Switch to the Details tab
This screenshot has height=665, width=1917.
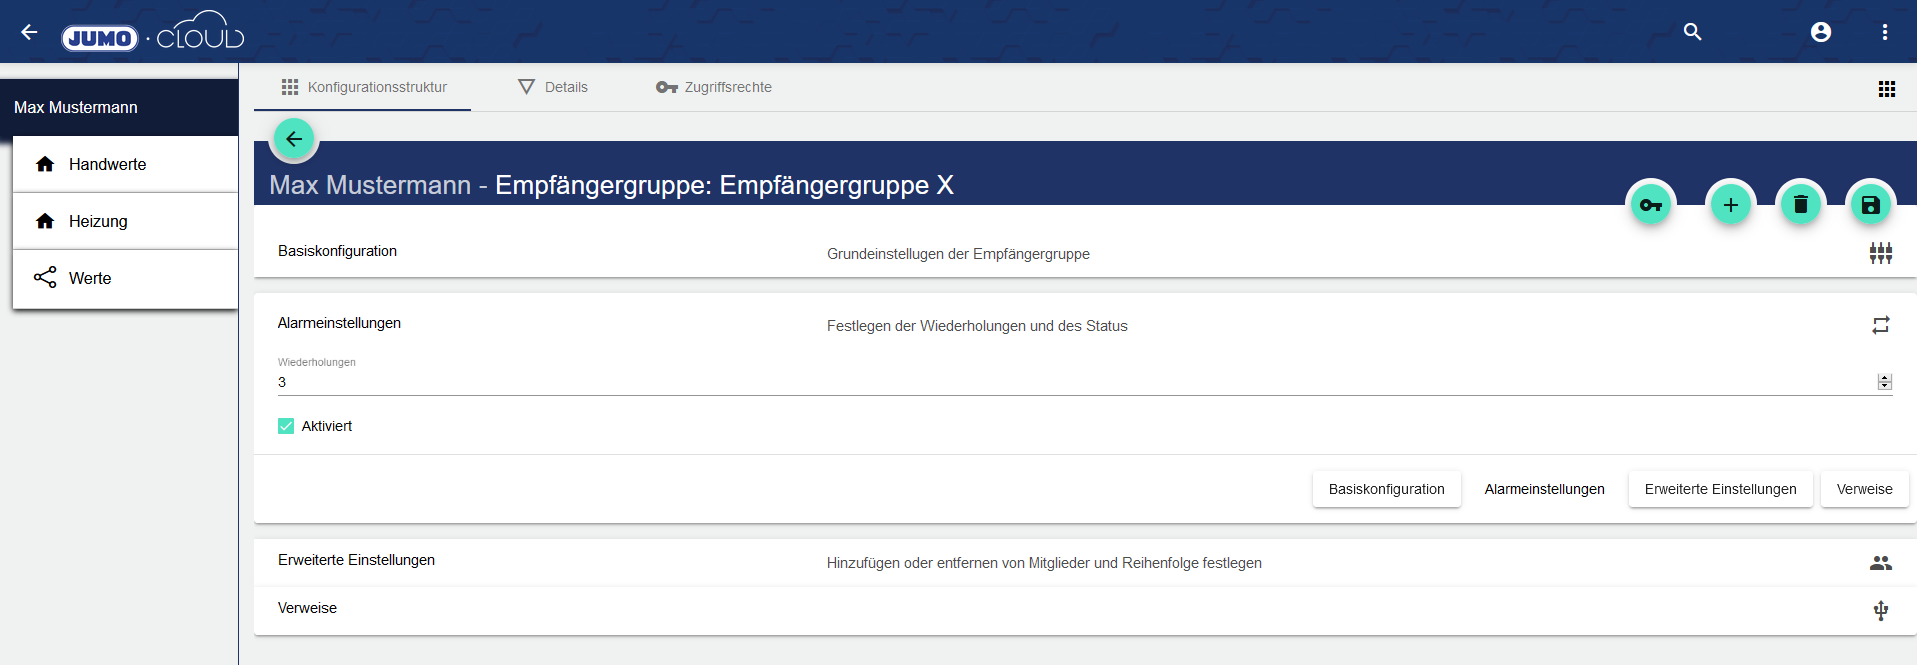coord(553,87)
